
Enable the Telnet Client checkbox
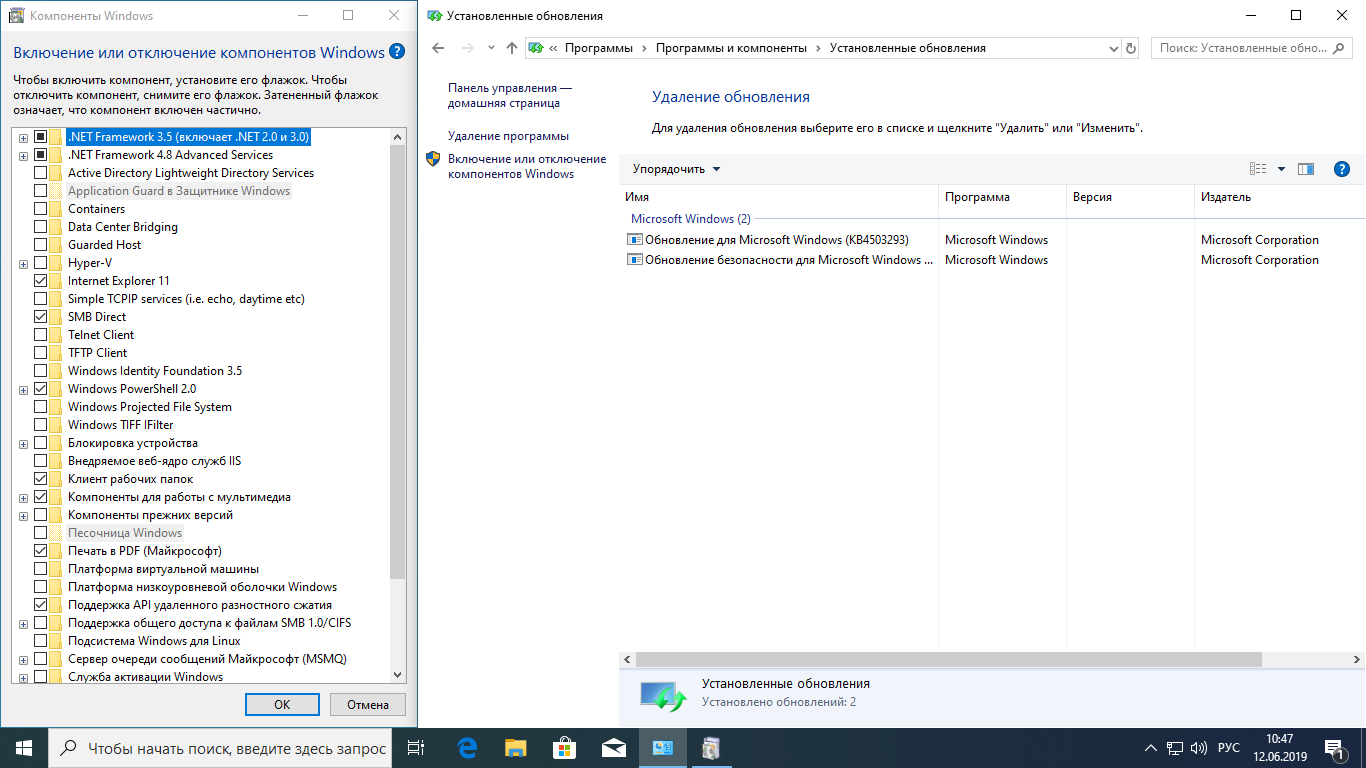(x=40, y=335)
